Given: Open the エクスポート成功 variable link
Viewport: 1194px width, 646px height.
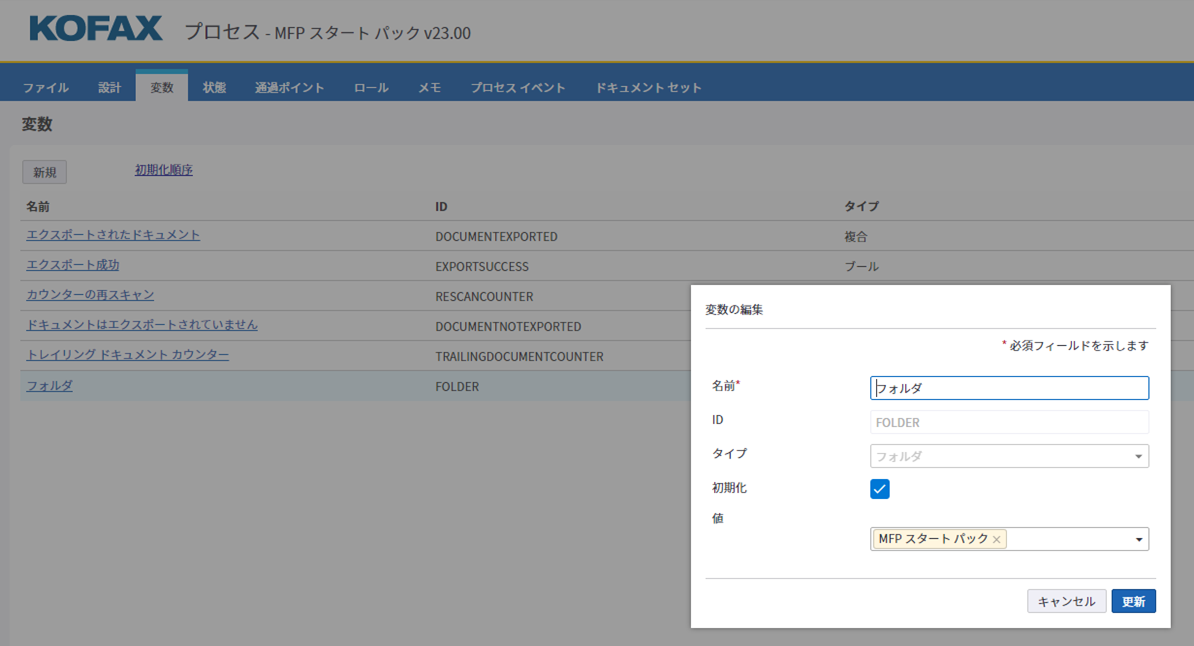Looking at the screenshot, I should coord(73,265).
